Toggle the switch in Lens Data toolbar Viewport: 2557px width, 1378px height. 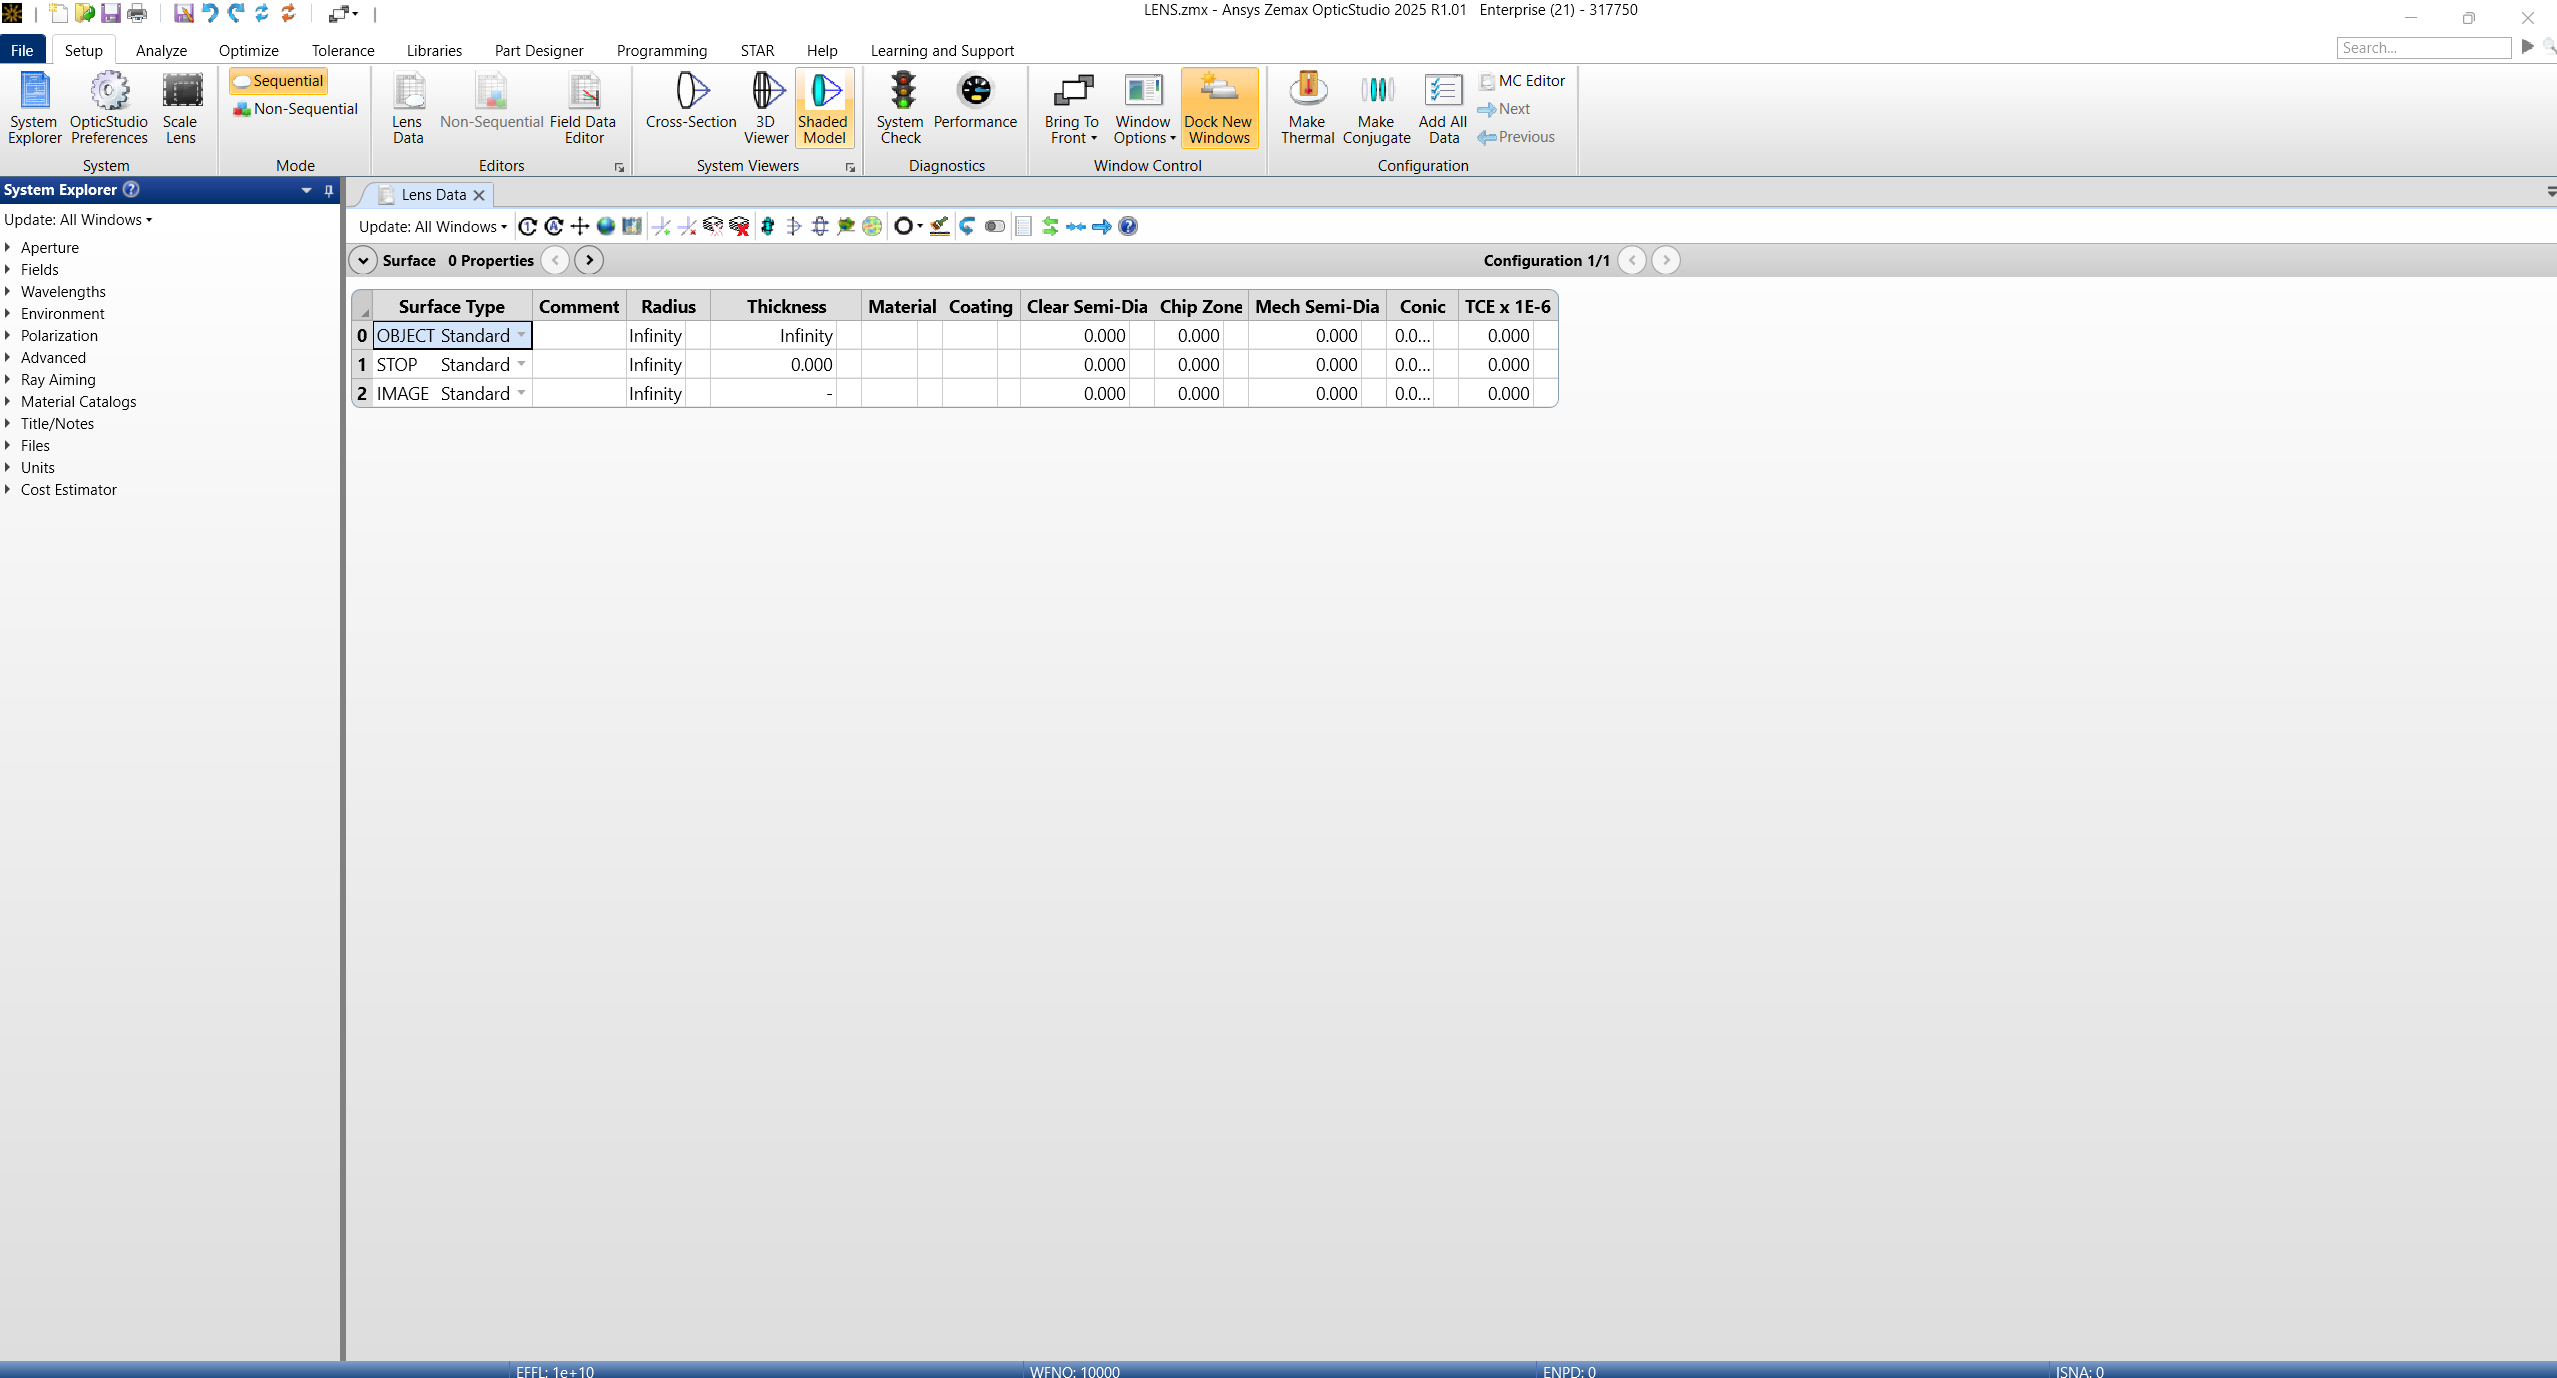[994, 226]
